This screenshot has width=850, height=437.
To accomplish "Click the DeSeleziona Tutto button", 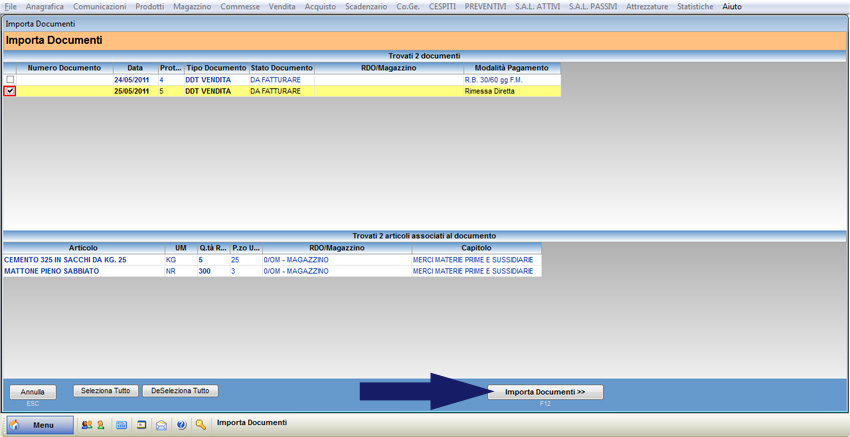I will pos(180,391).
